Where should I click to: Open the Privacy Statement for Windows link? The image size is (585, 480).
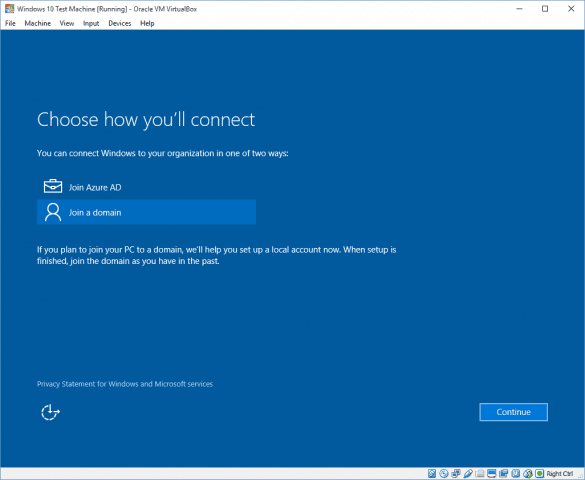125,384
